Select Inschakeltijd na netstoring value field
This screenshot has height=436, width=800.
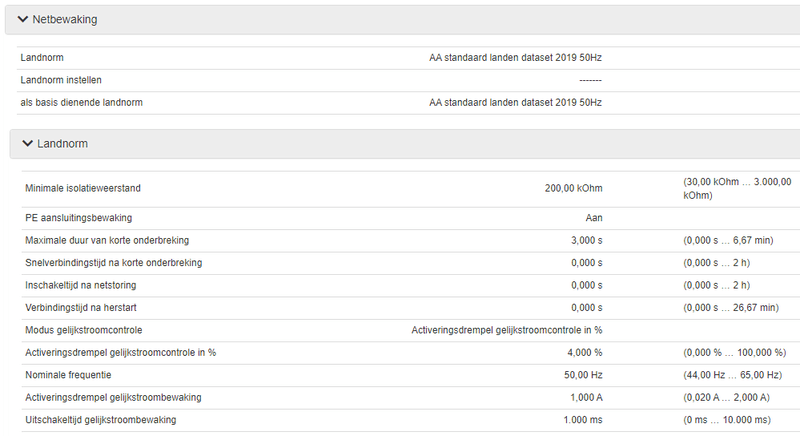(585, 285)
